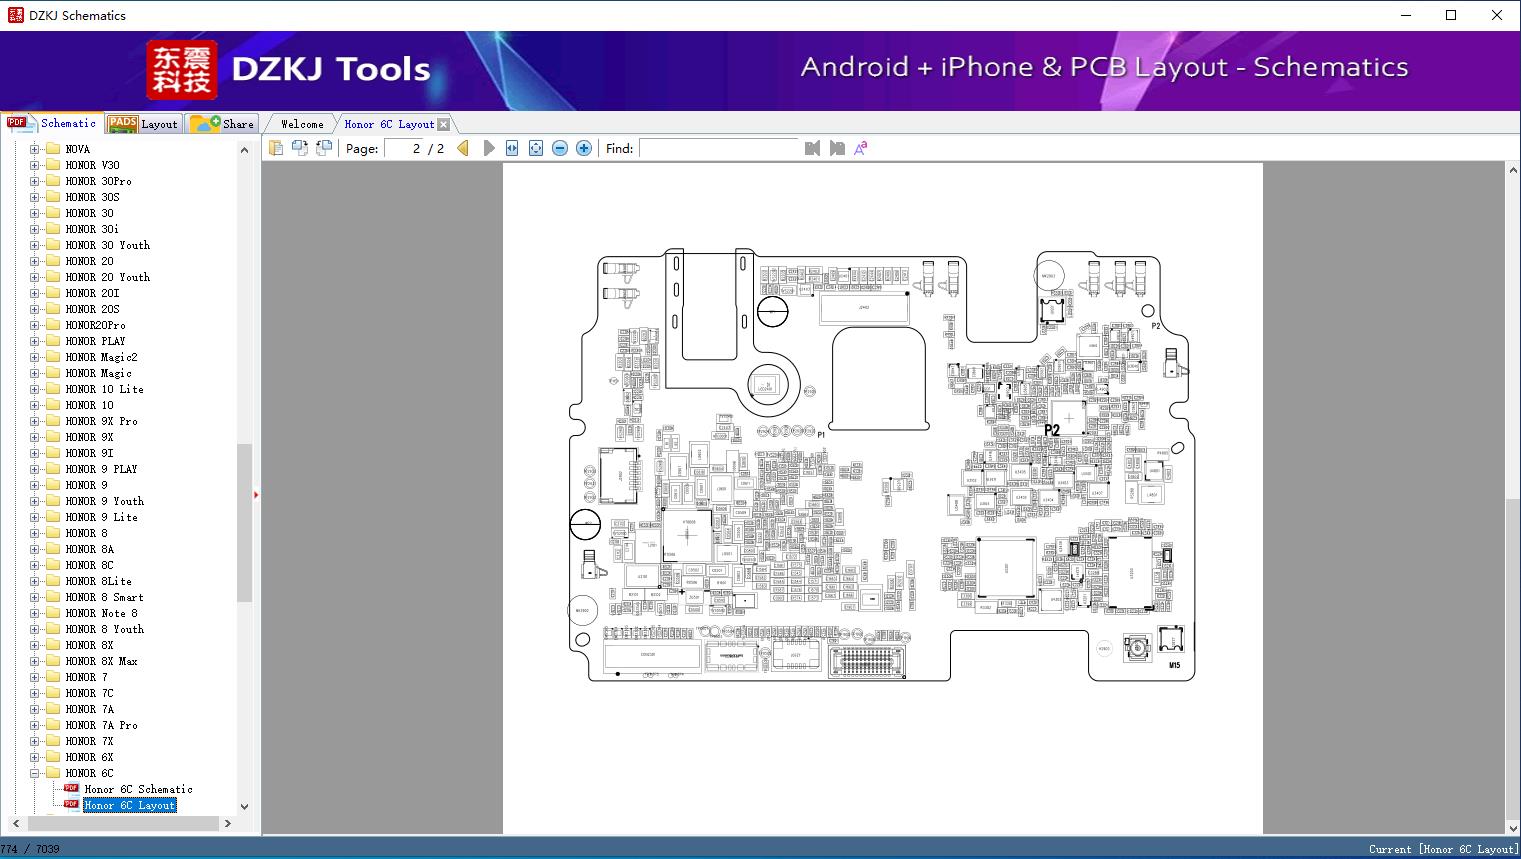The width and height of the screenshot is (1521, 859).
Task: Find the previous search match
Action: pos(812,148)
